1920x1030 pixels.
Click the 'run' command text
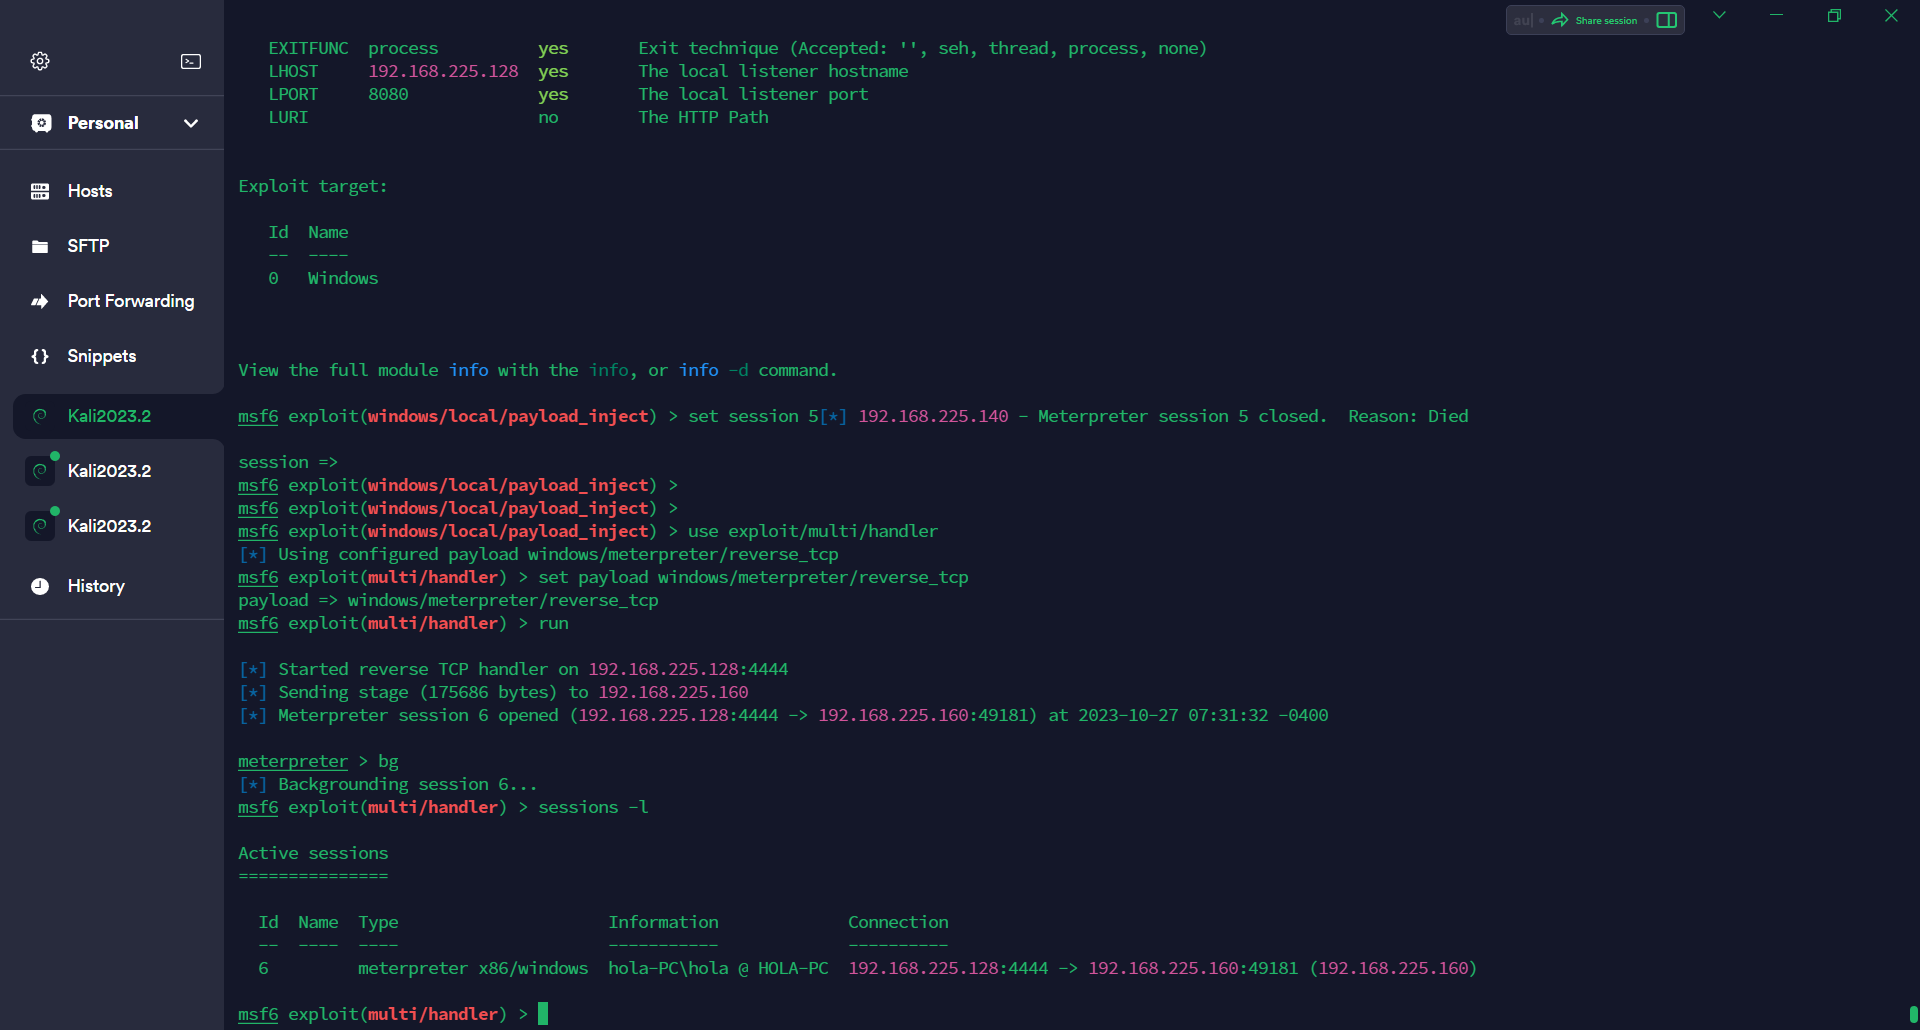point(553,623)
